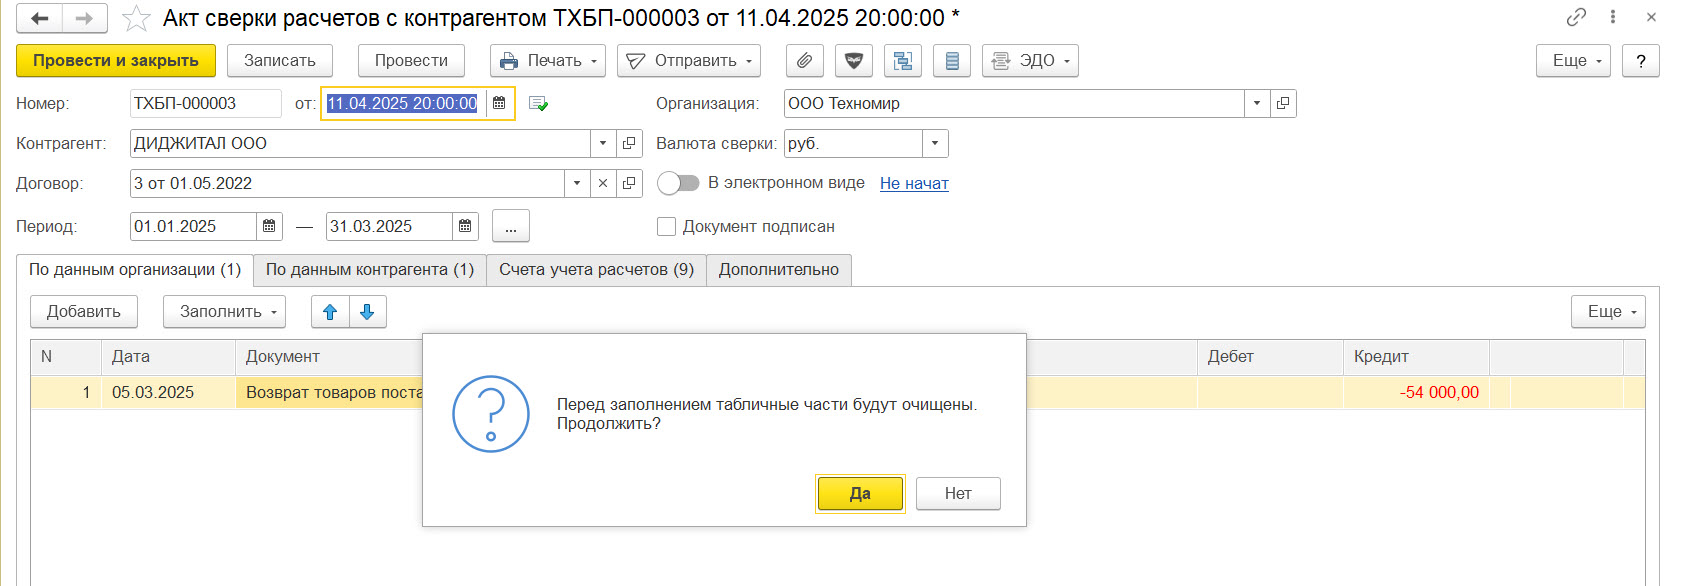Move row up with blue arrow
This screenshot has height=586, width=1684.
point(330,312)
